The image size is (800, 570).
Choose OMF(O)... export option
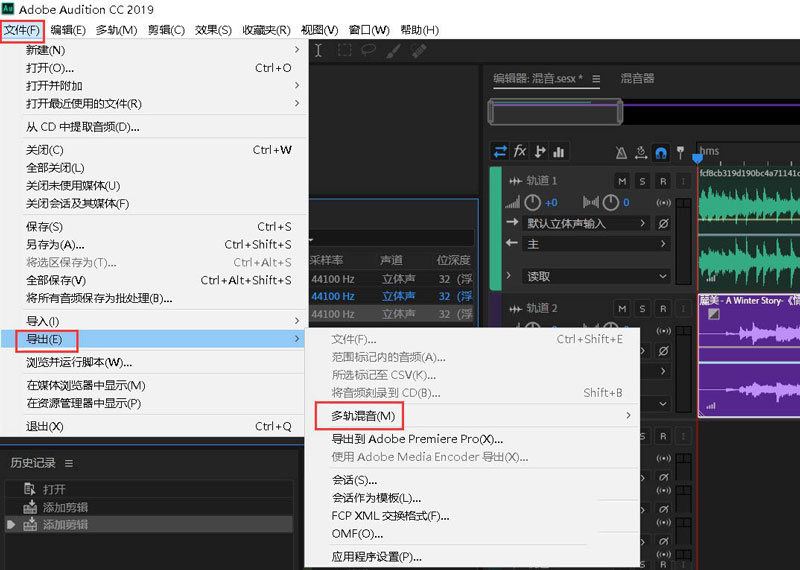[472, 534]
